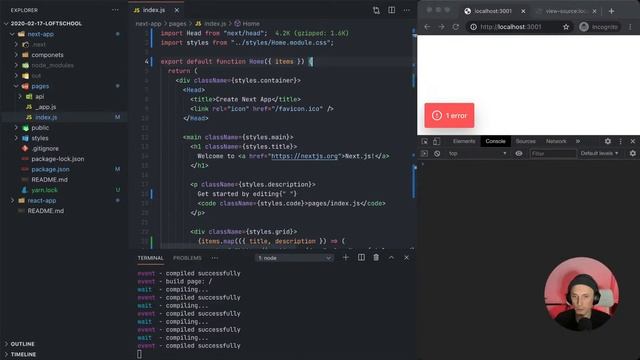Reload the localhost page

coord(456,27)
